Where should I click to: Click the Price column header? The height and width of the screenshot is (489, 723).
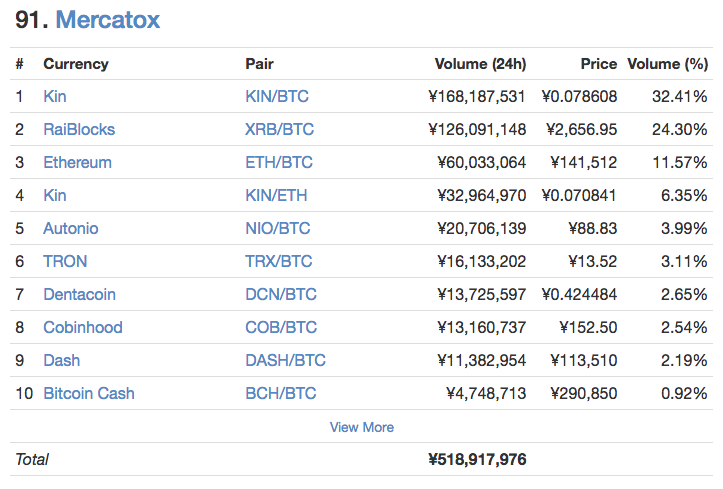click(x=599, y=64)
